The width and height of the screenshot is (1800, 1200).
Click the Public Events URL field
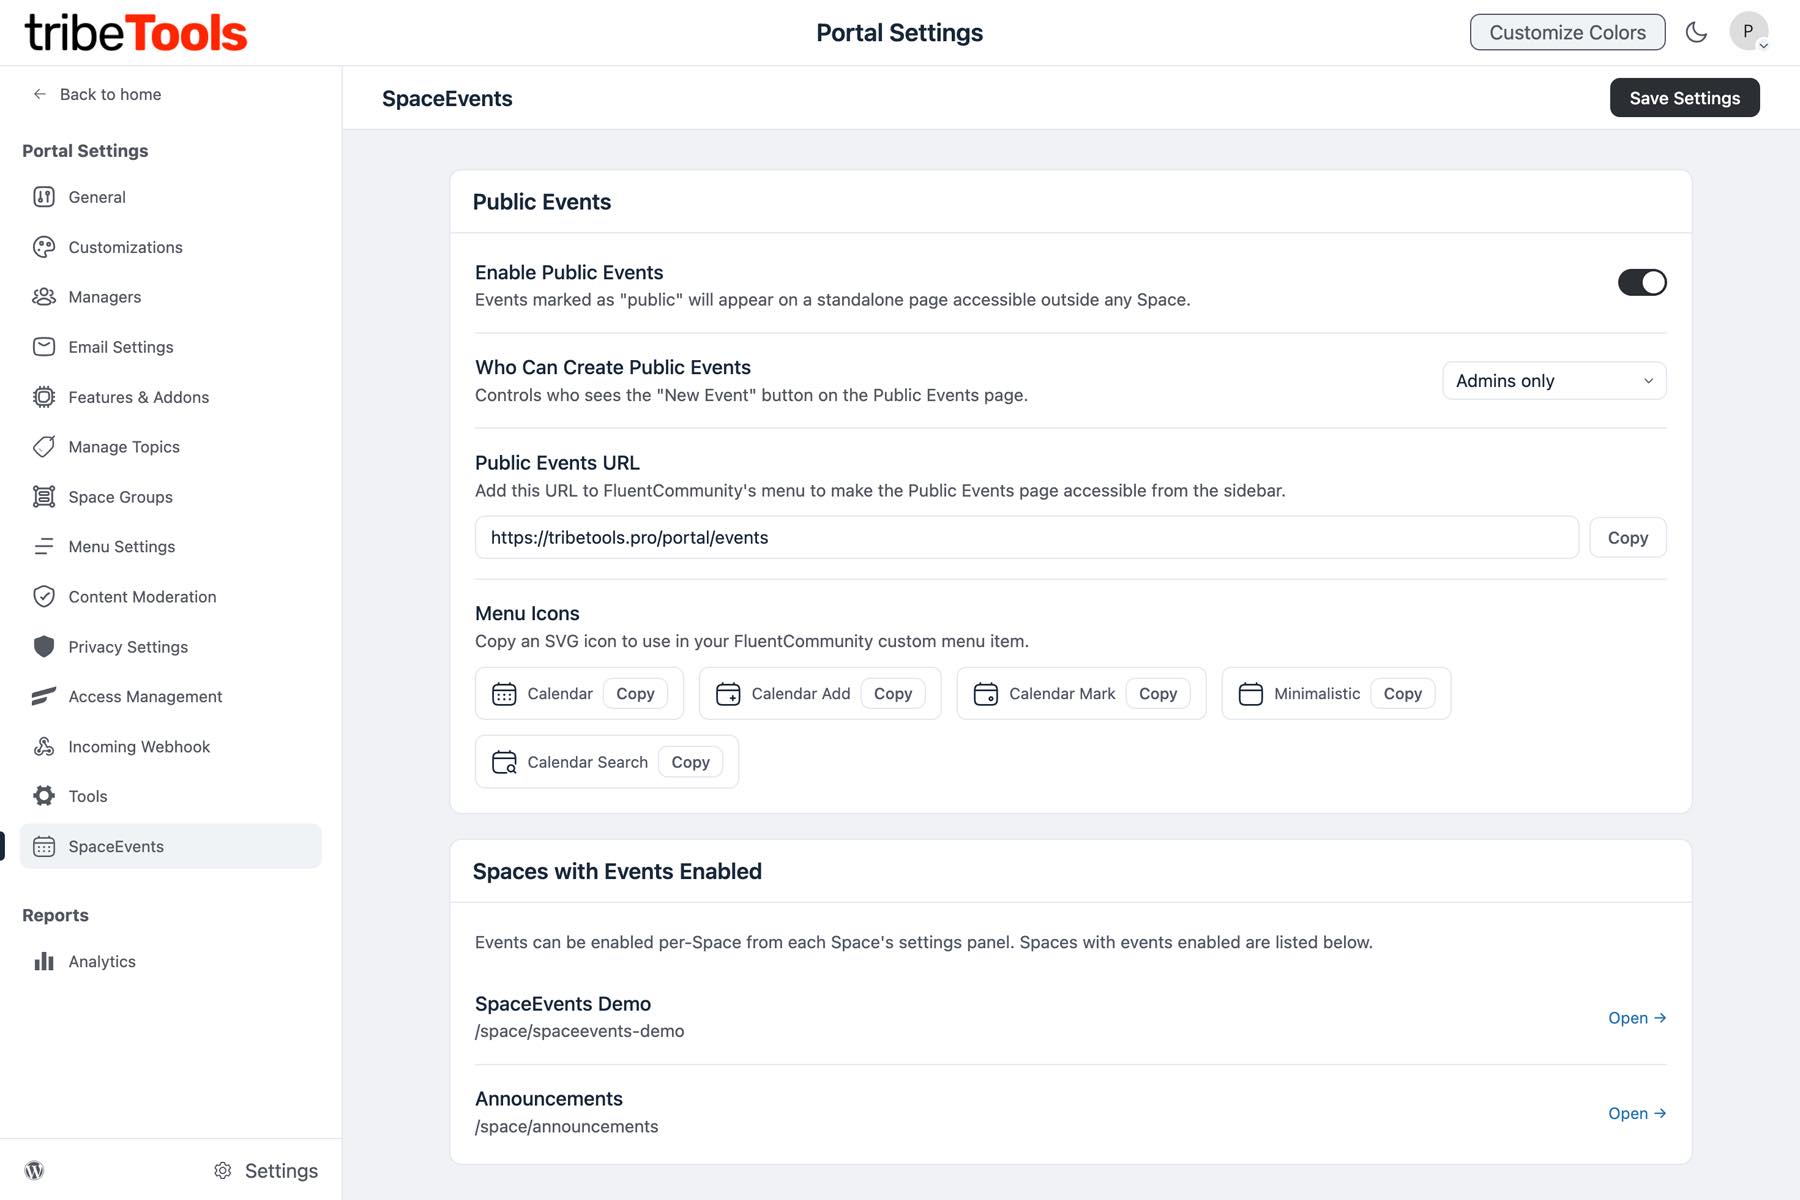[x=1025, y=538]
